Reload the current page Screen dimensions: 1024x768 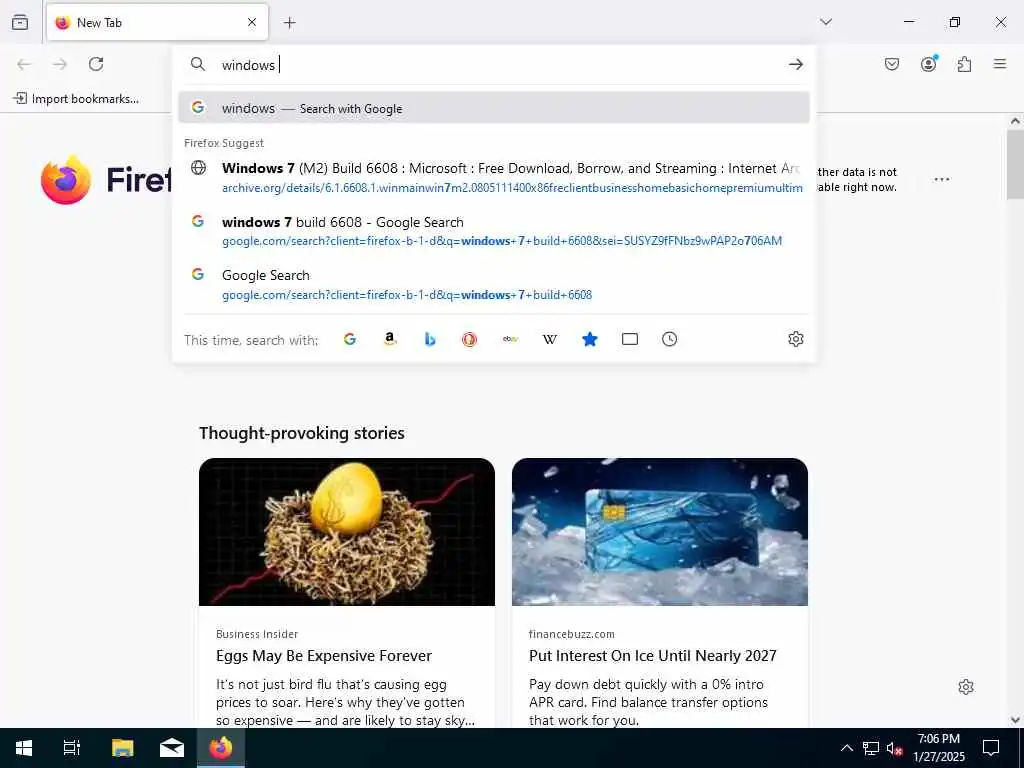pos(96,64)
